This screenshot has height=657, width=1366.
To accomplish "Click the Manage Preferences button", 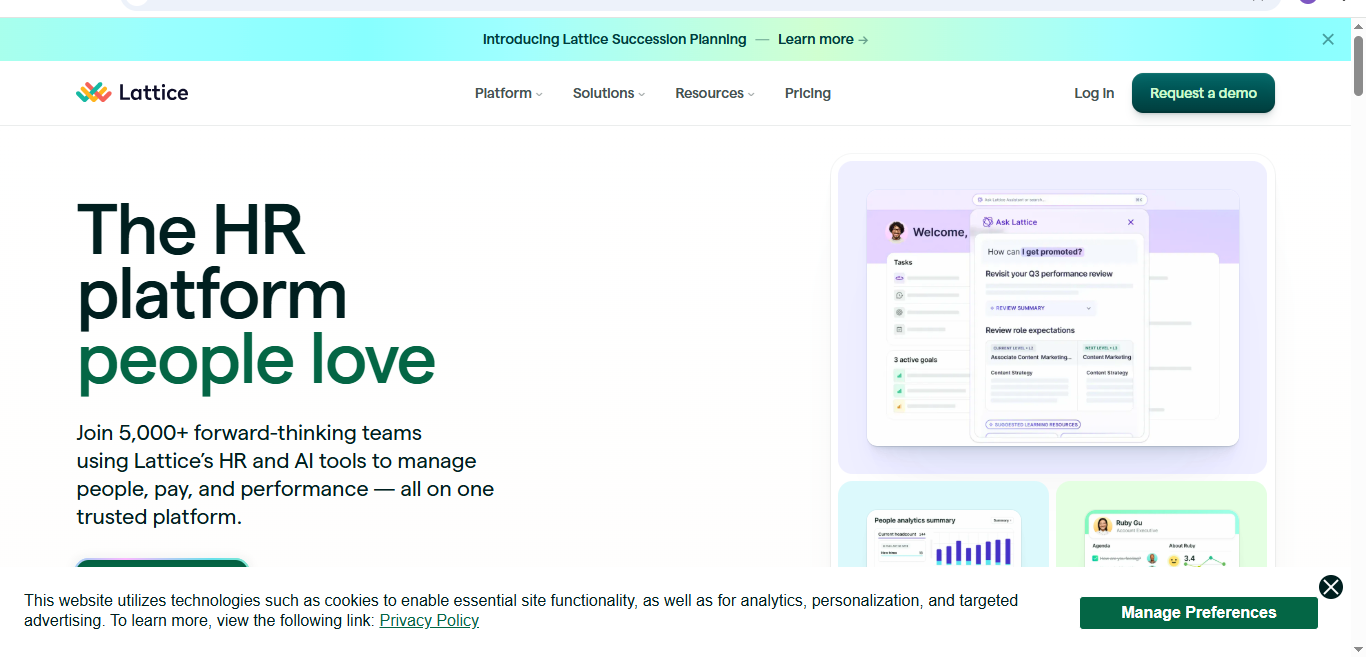I will 1198,613.
